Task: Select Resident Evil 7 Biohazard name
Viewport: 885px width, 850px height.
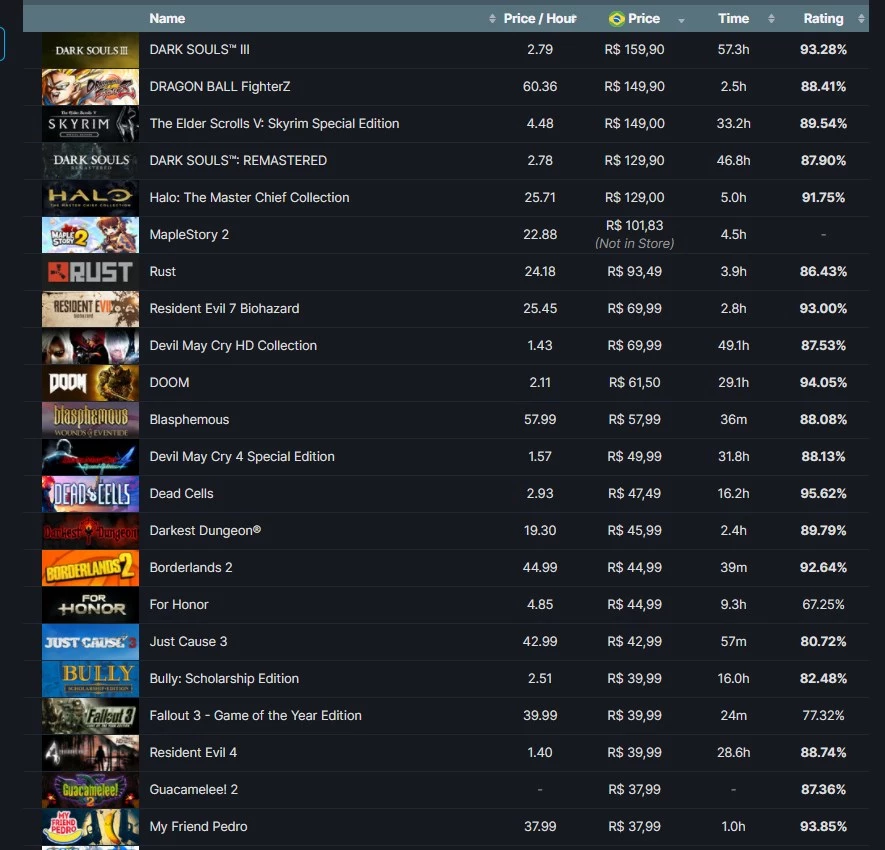Action: point(224,309)
